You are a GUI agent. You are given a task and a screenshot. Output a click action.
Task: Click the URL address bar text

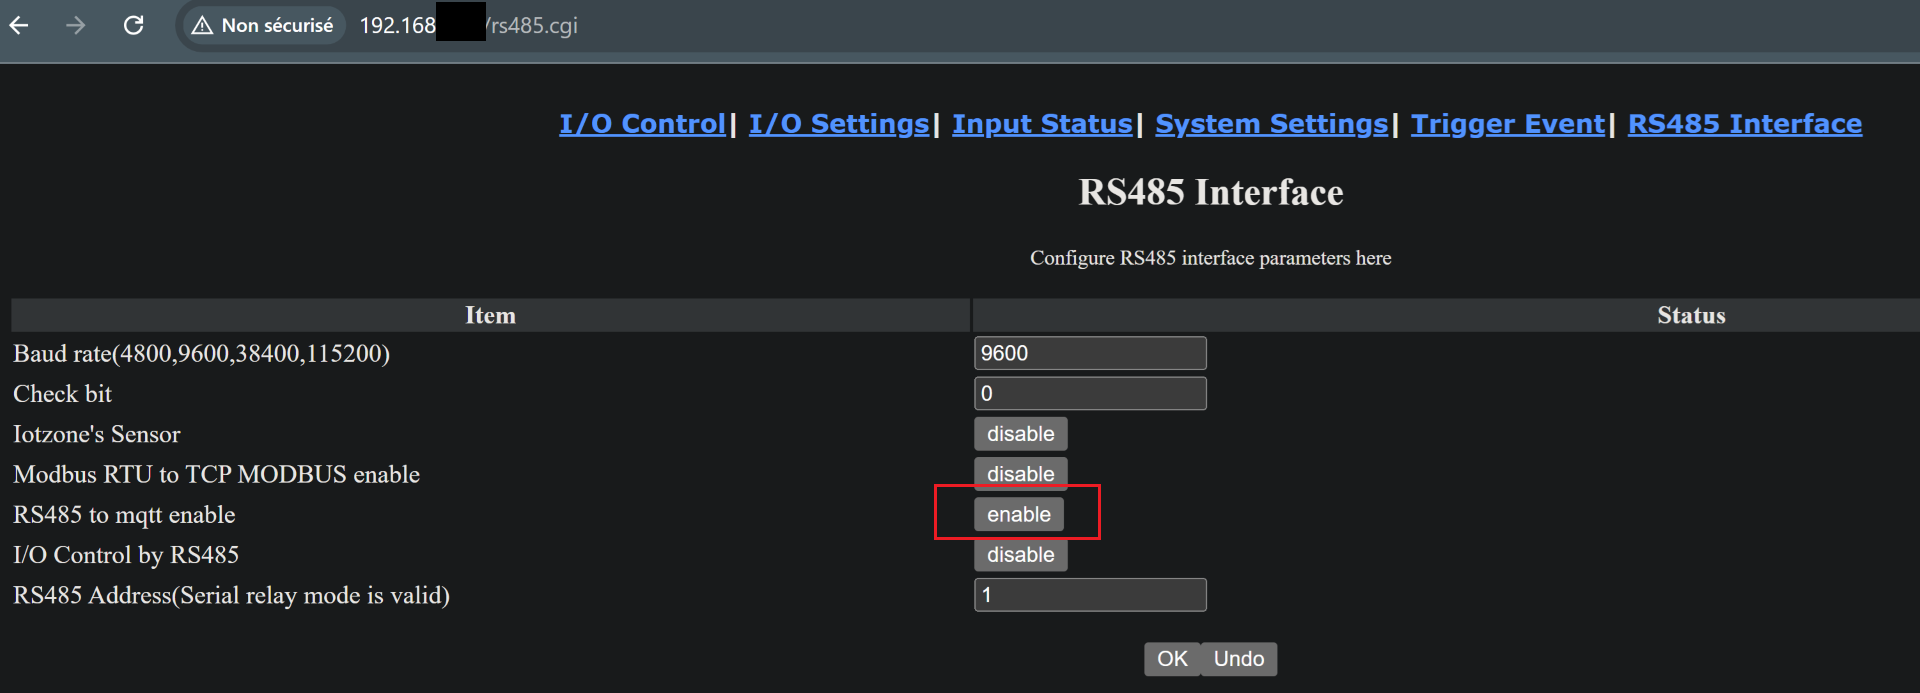(x=469, y=25)
